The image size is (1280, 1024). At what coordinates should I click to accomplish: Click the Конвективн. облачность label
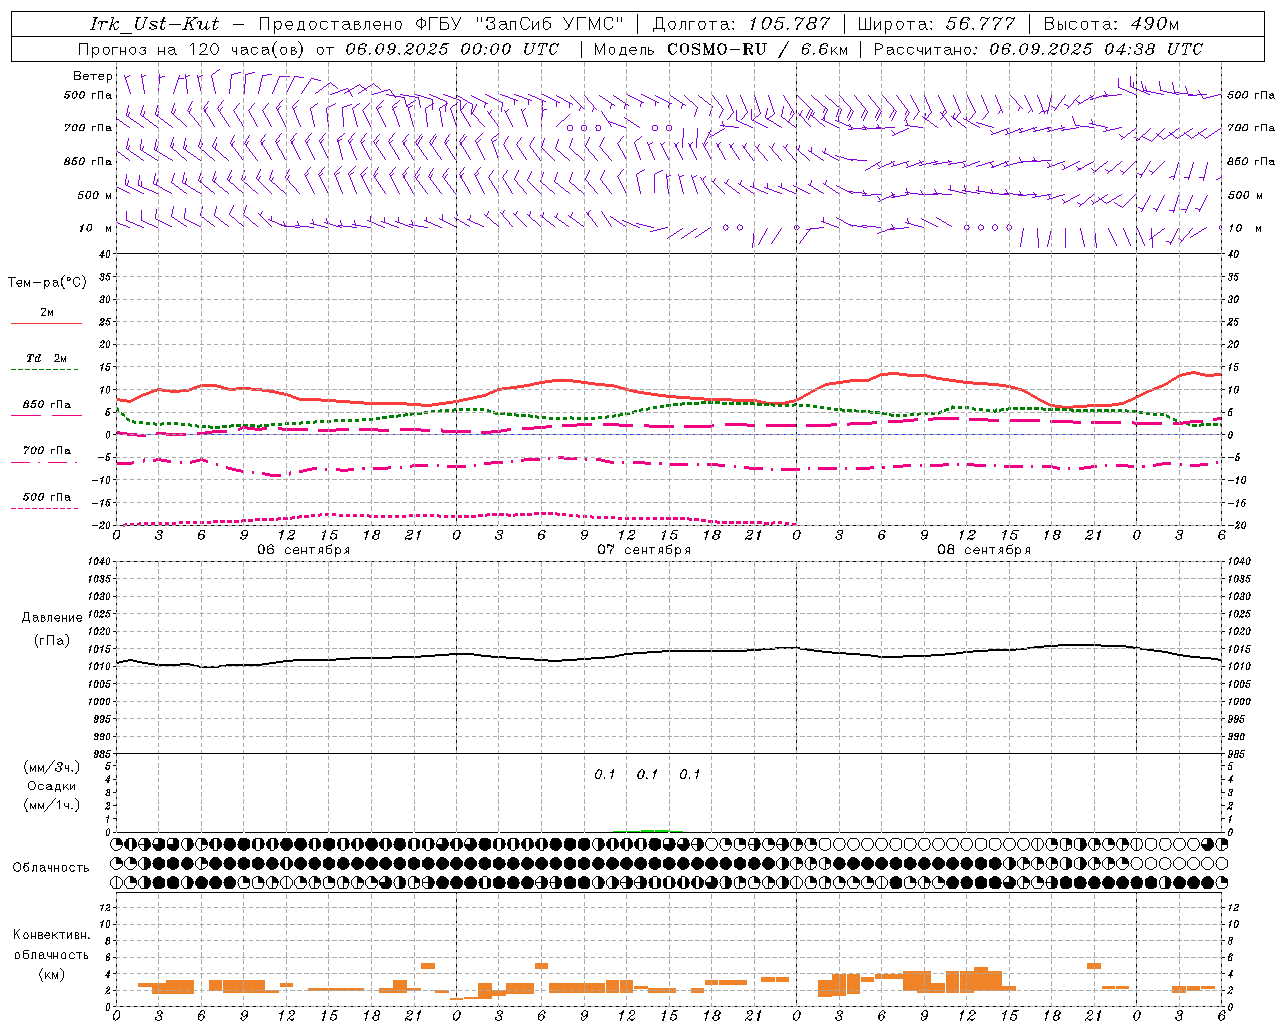pos(51,945)
